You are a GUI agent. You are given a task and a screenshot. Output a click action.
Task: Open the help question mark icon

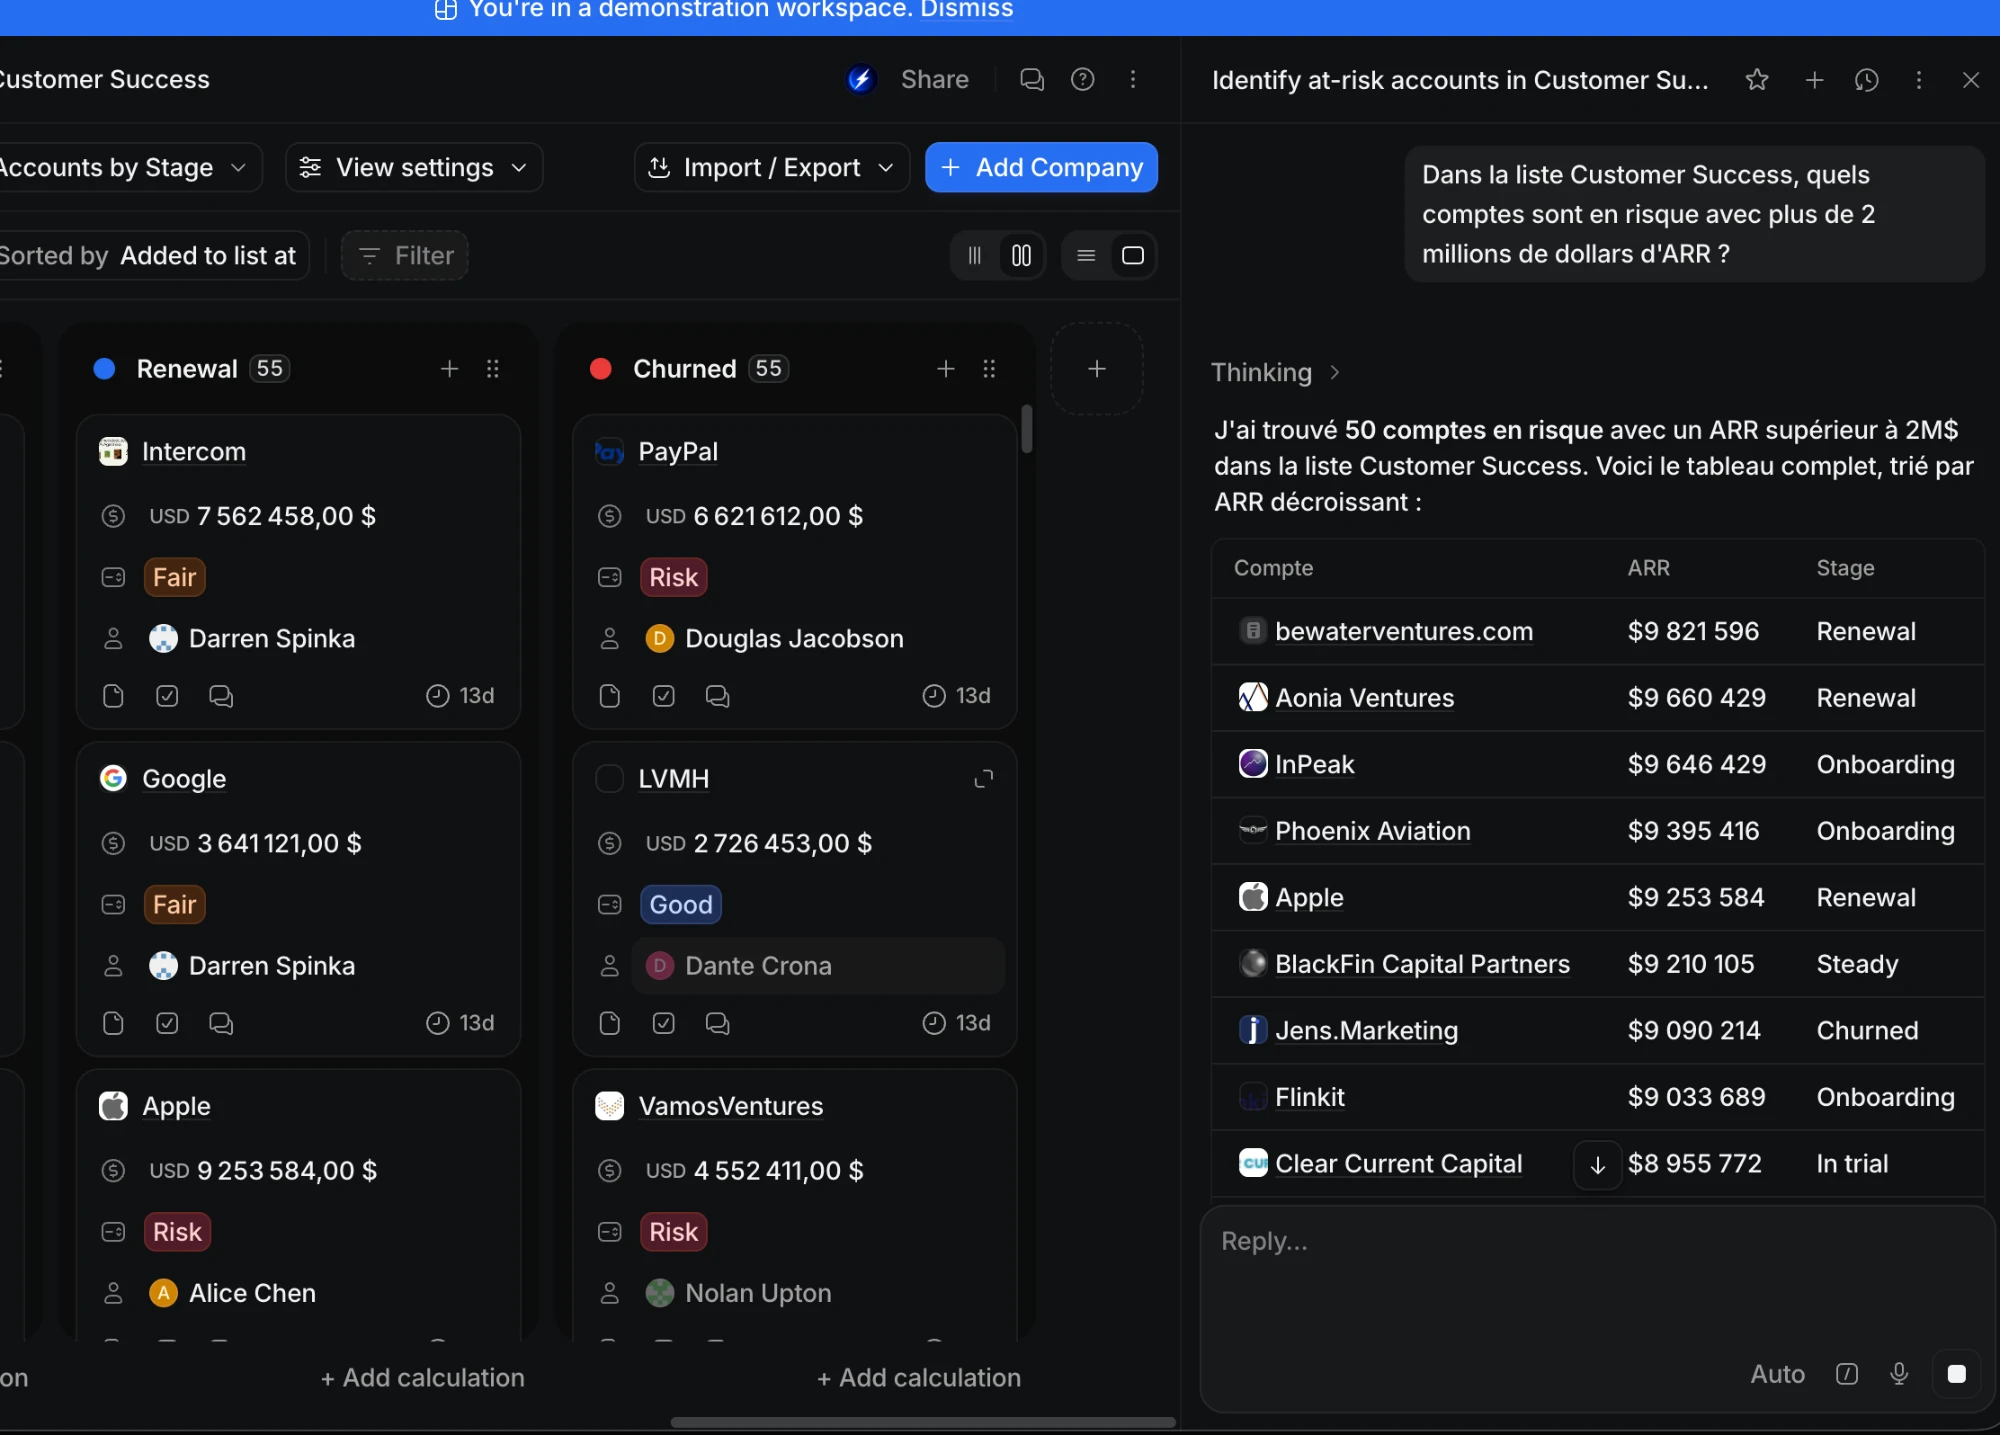[1082, 79]
